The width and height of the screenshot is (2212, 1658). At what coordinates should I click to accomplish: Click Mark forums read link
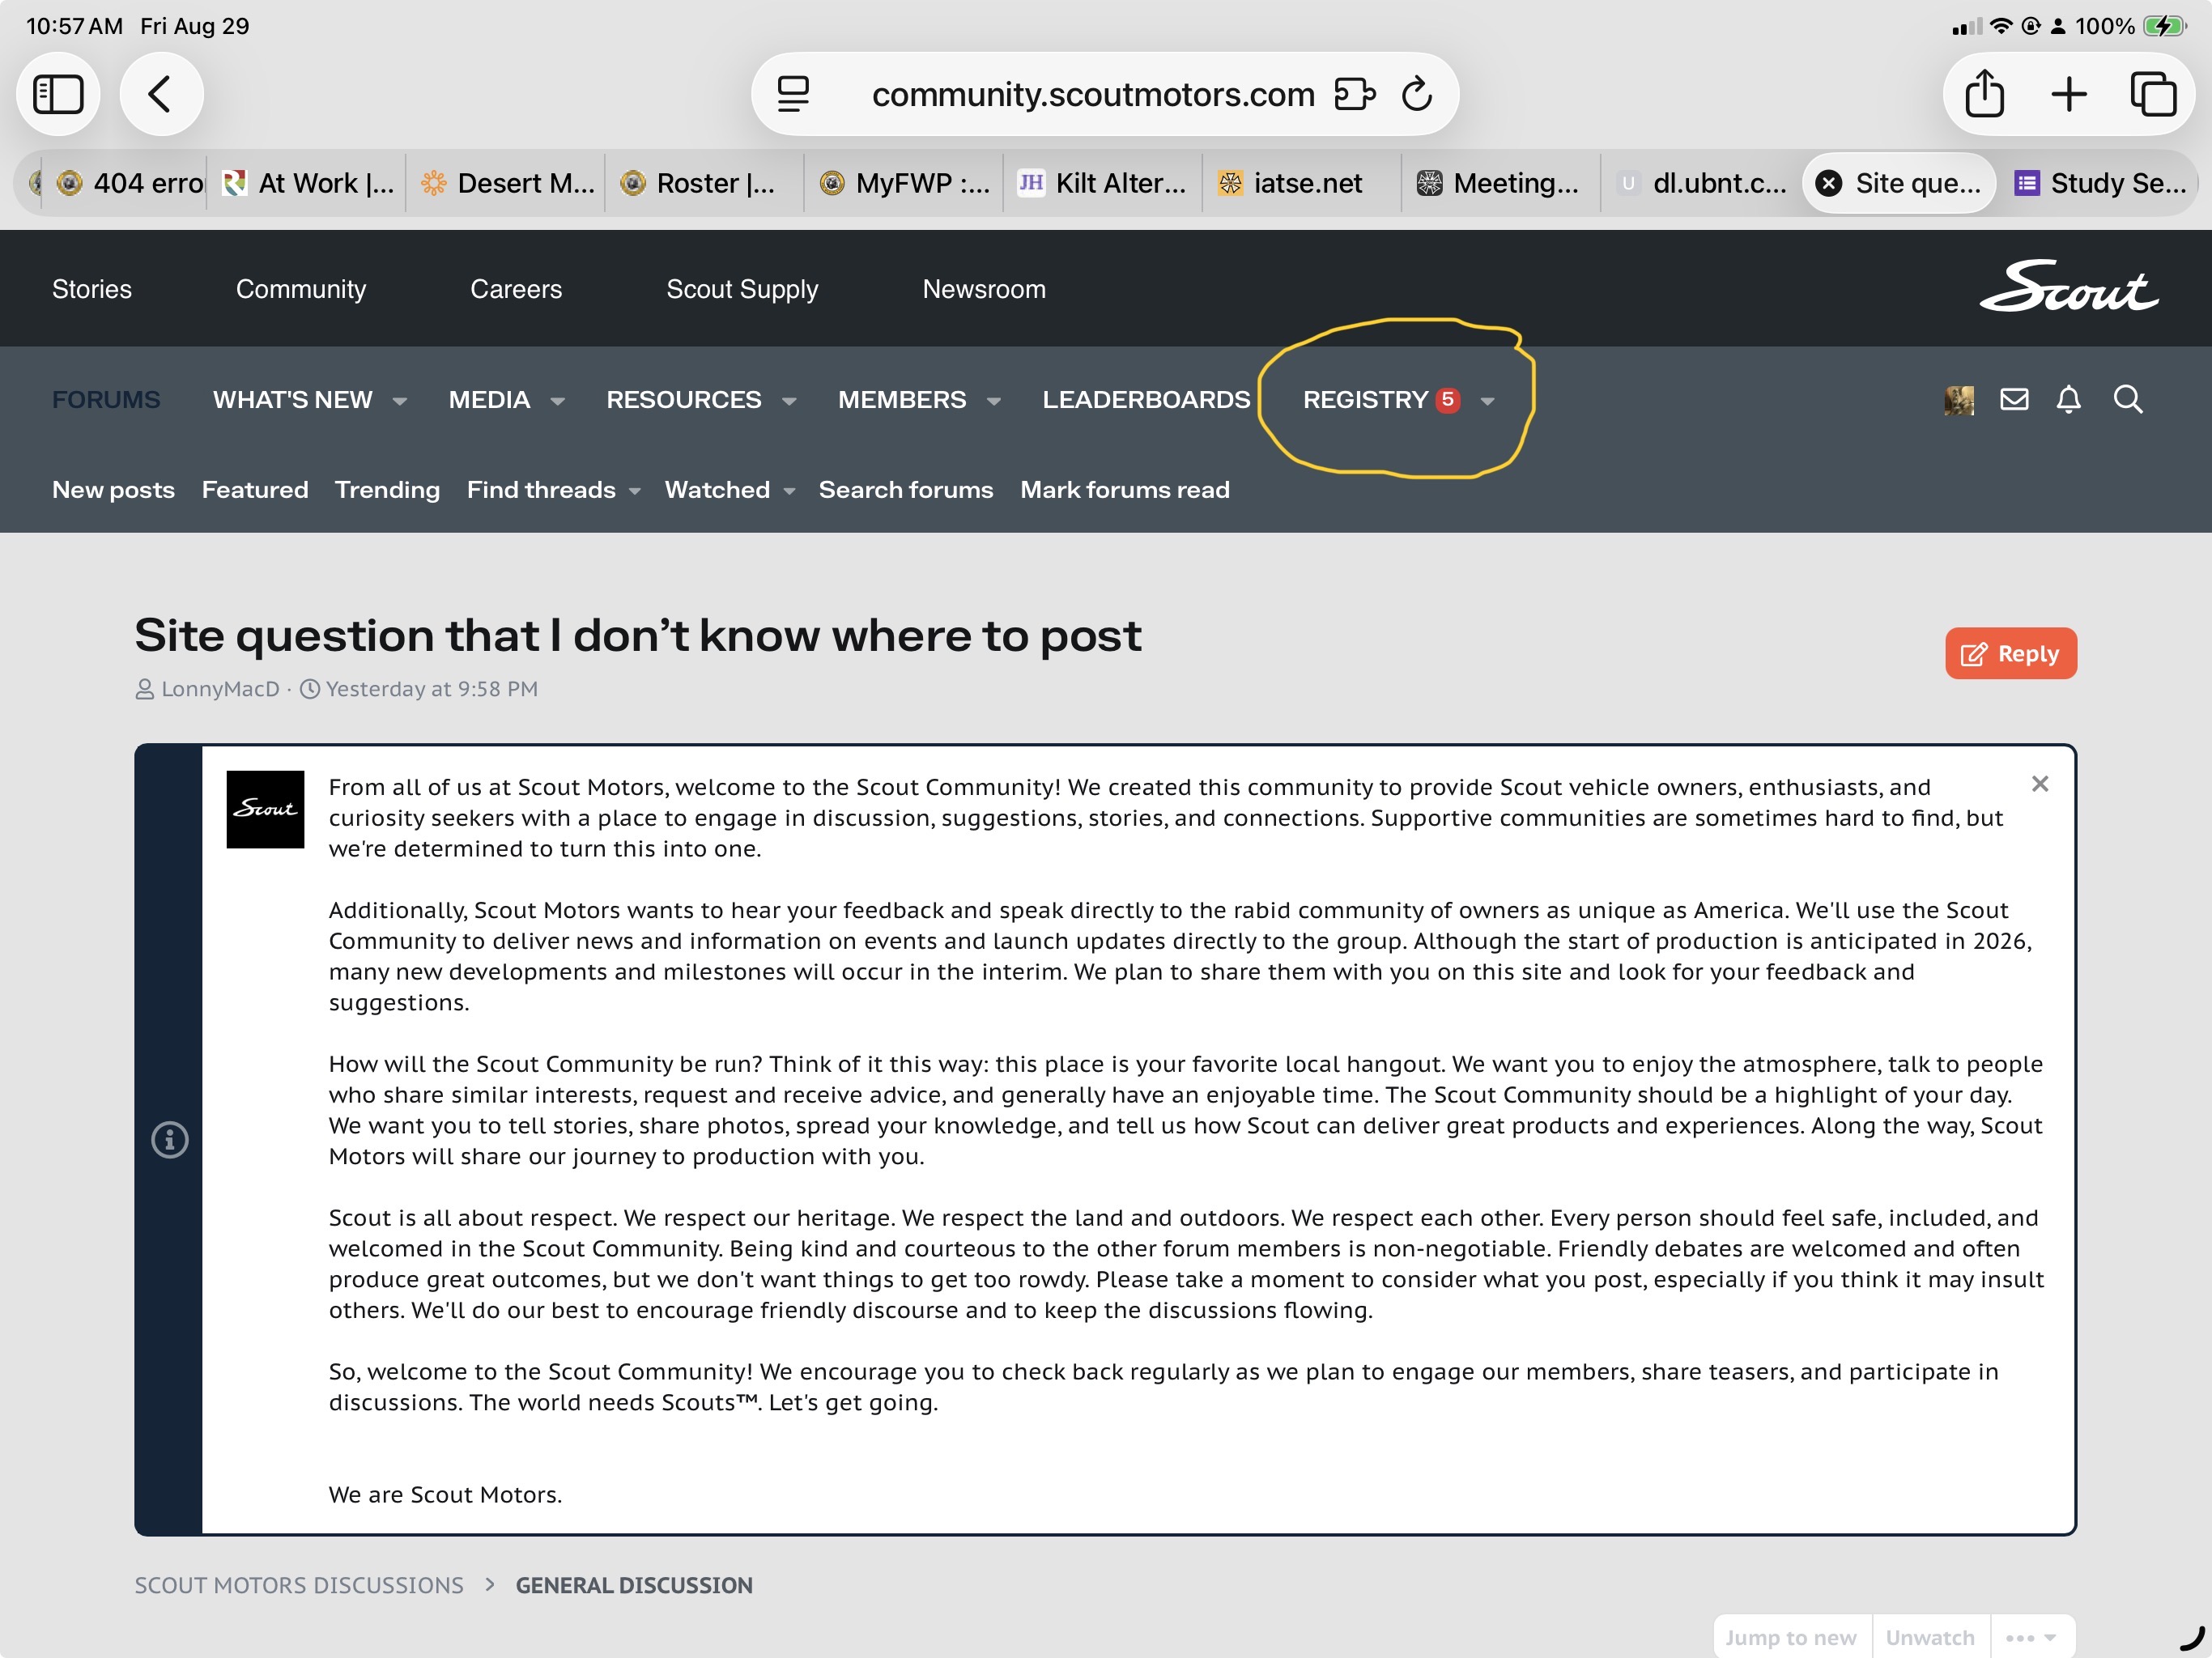[1125, 490]
